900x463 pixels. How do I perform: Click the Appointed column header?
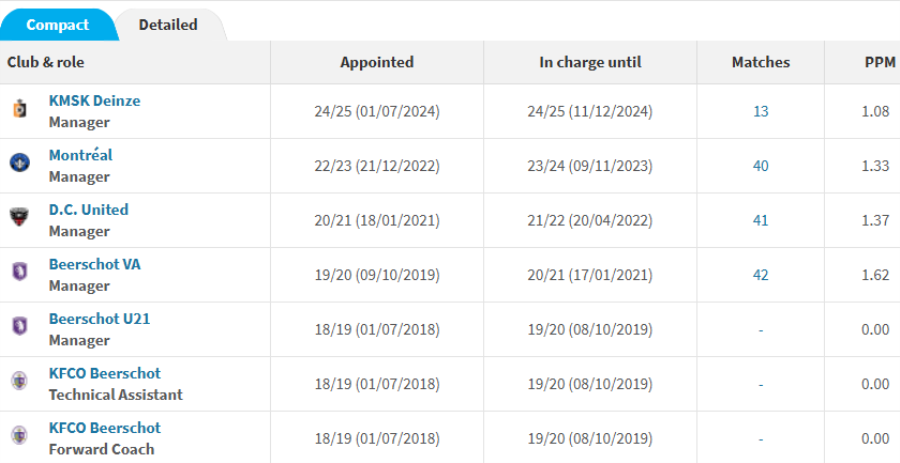(x=376, y=62)
